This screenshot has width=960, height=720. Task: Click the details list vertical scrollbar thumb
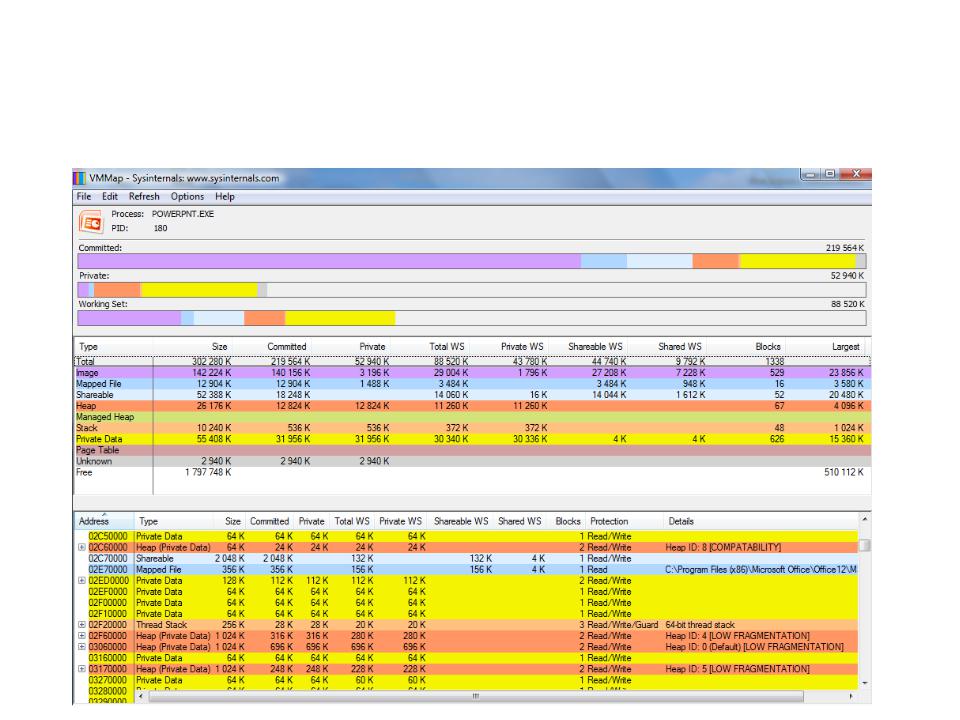[864, 544]
